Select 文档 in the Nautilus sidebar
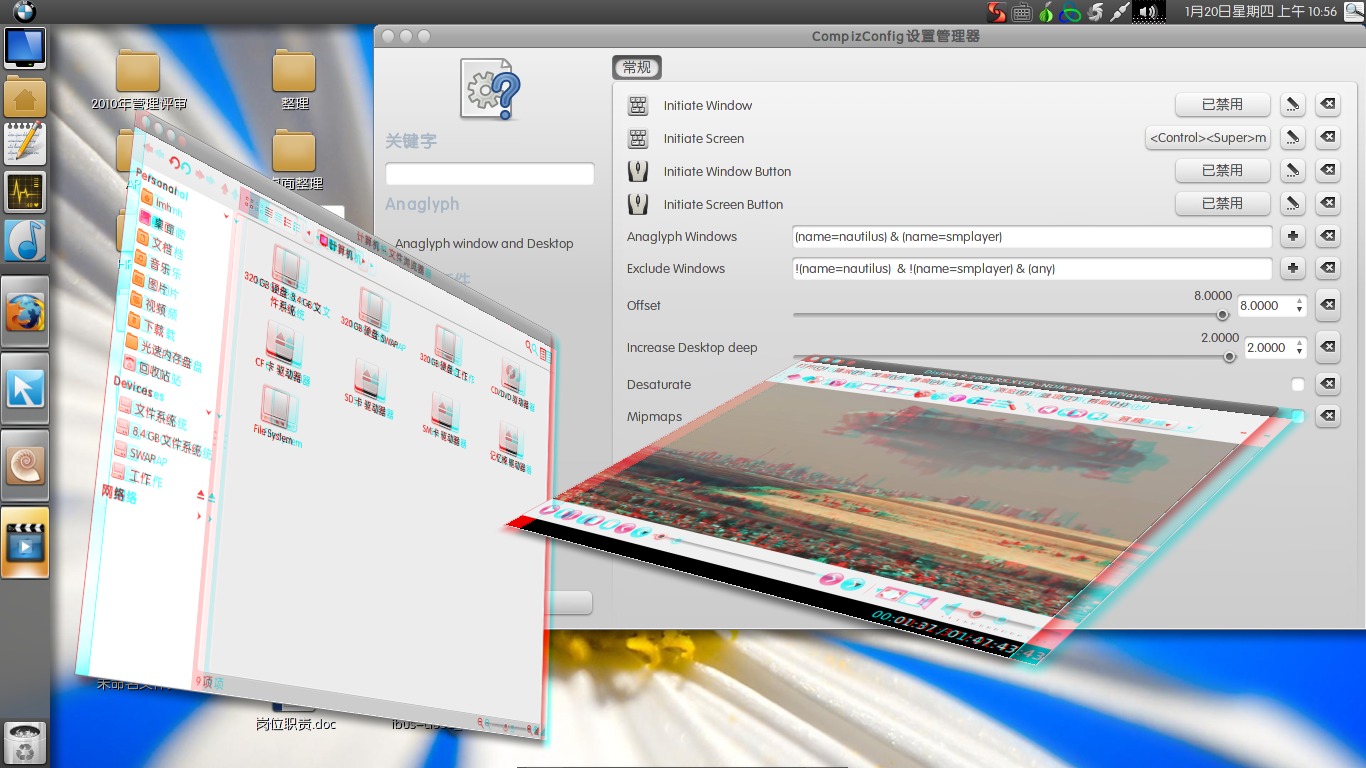The width and height of the screenshot is (1366, 768). point(160,246)
